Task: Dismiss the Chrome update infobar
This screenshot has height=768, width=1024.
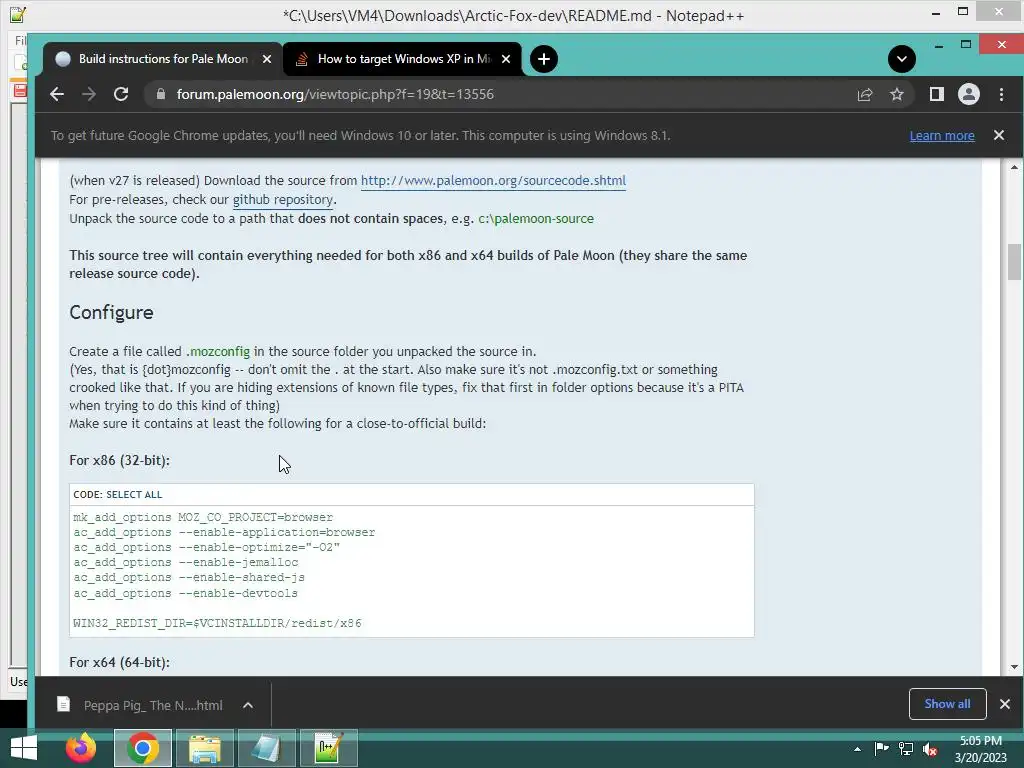Action: [999, 135]
